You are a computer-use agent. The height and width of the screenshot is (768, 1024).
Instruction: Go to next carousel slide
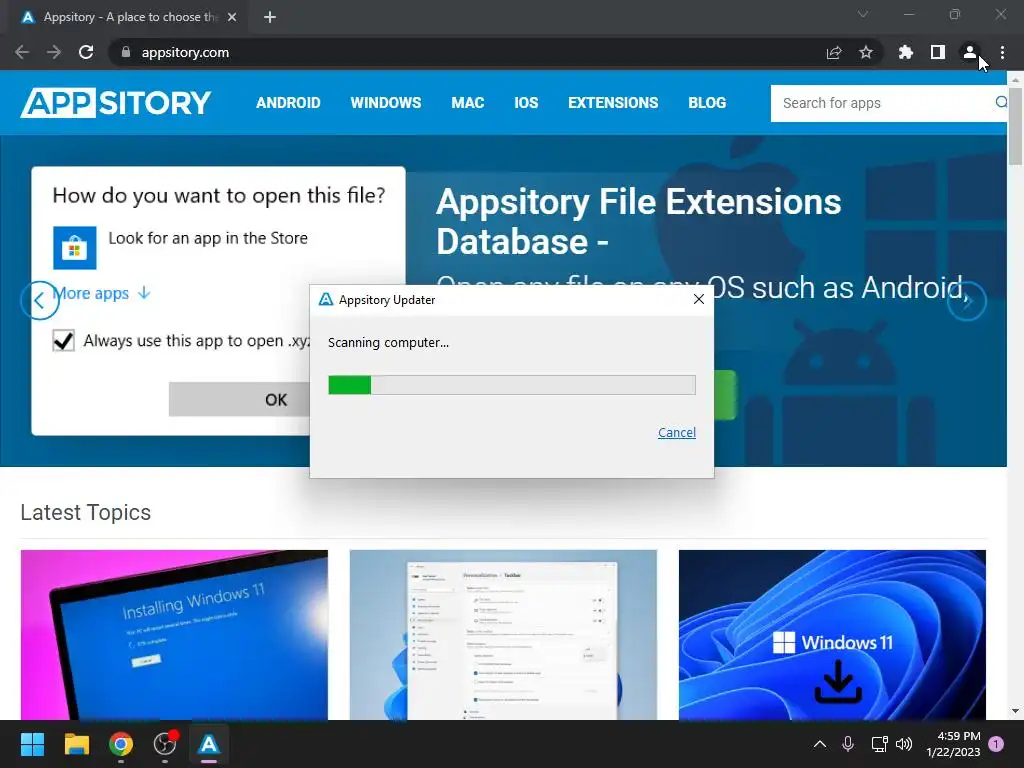(967, 301)
